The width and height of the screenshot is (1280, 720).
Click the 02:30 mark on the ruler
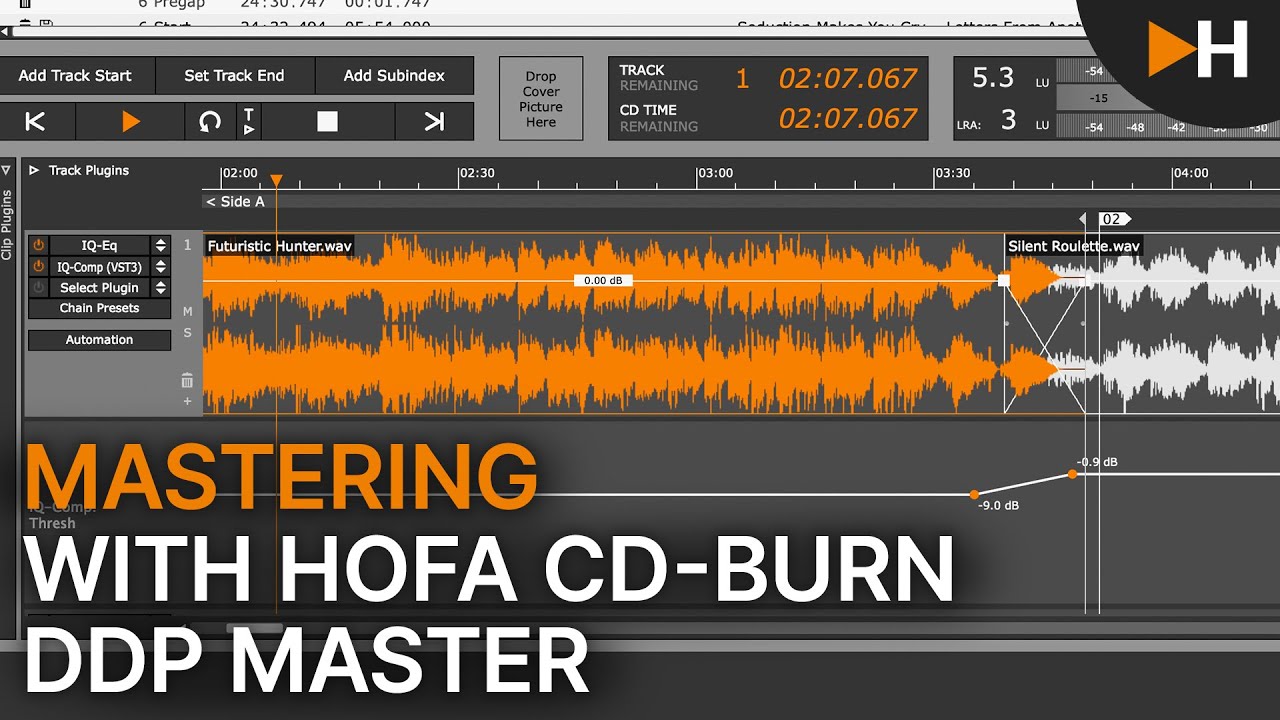coord(477,173)
